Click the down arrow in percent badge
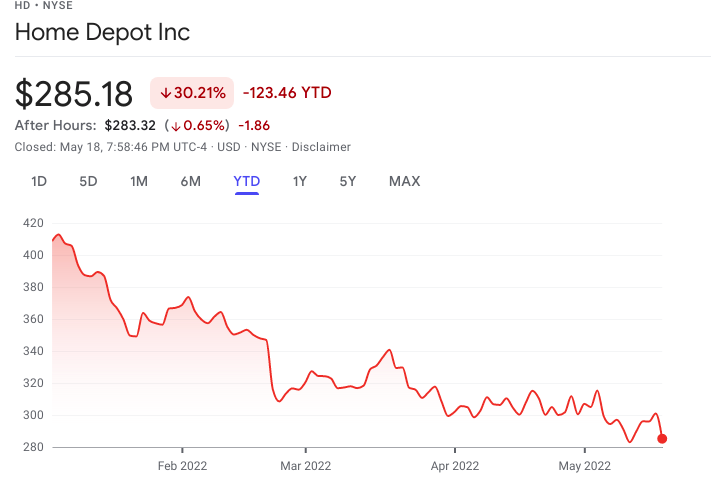The image size is (711, 496). coord(166,93)
